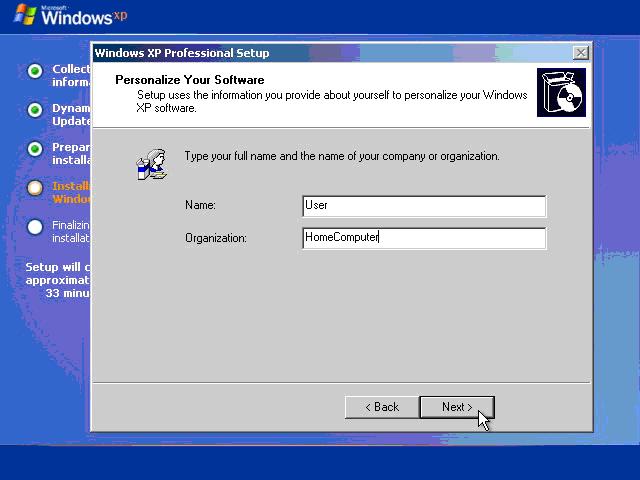Select the Dynamic Update step bullet
This screenshot has height=480, width=640.
[x=35, y=110]
